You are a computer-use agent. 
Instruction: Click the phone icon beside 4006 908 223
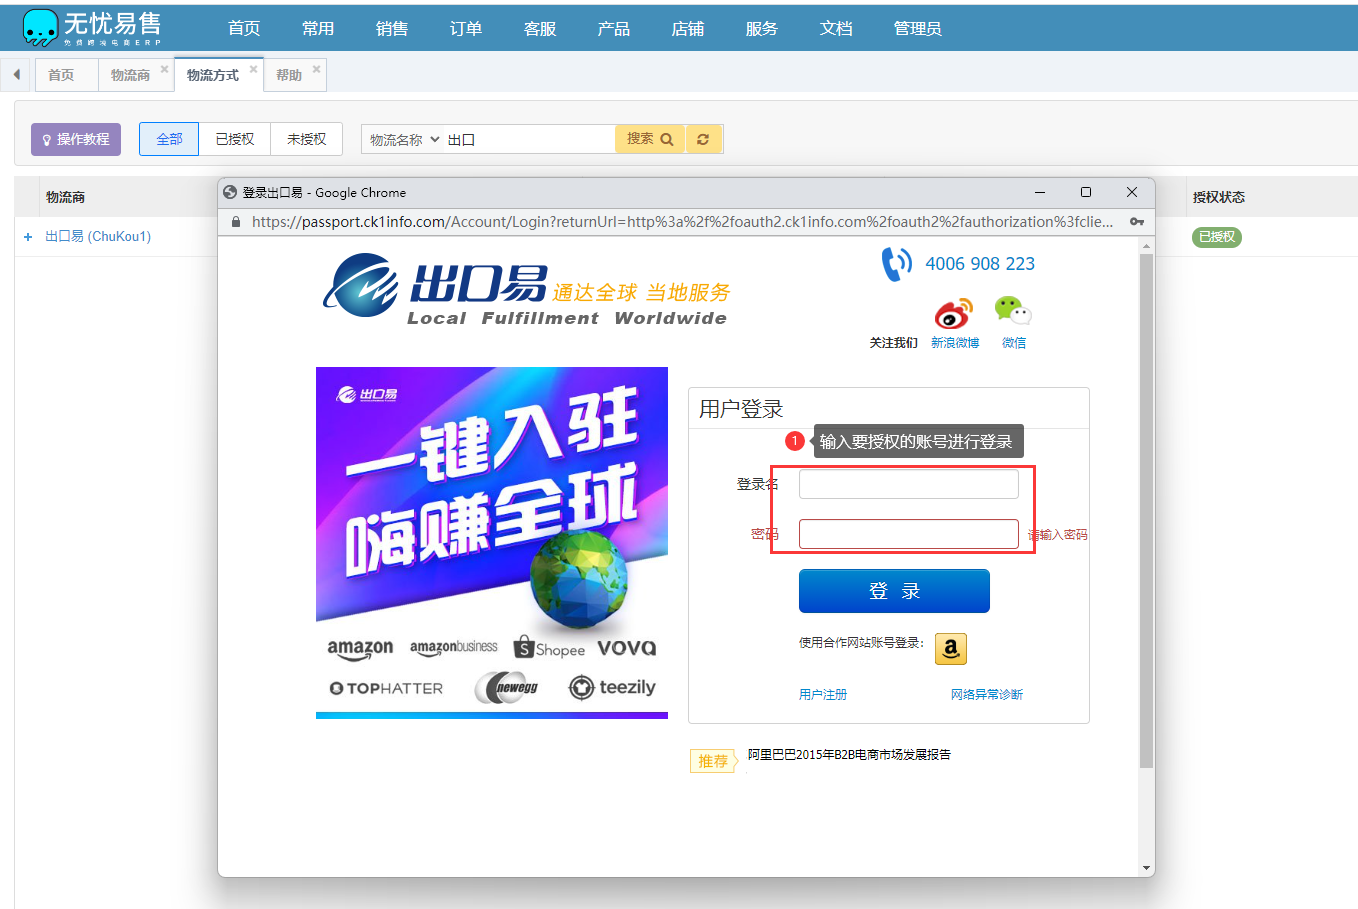tap(896, 264)
